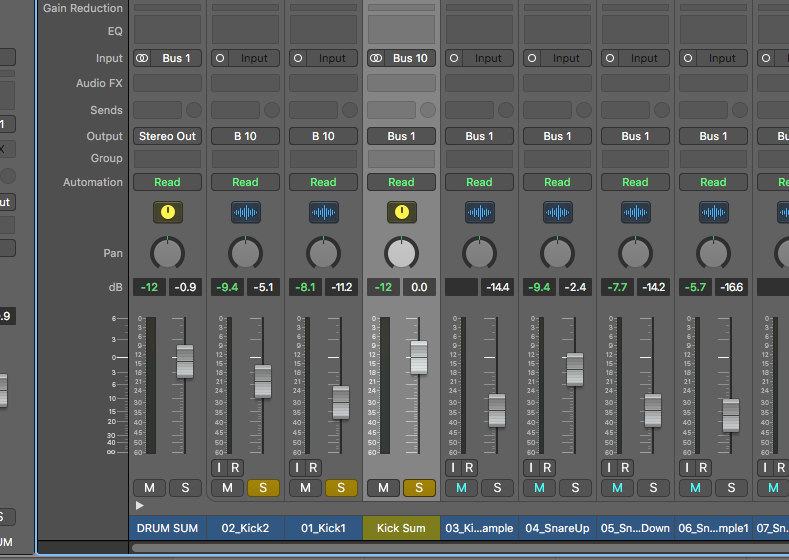Click the 04_SnareUp waveform icon

pos(558,212)
